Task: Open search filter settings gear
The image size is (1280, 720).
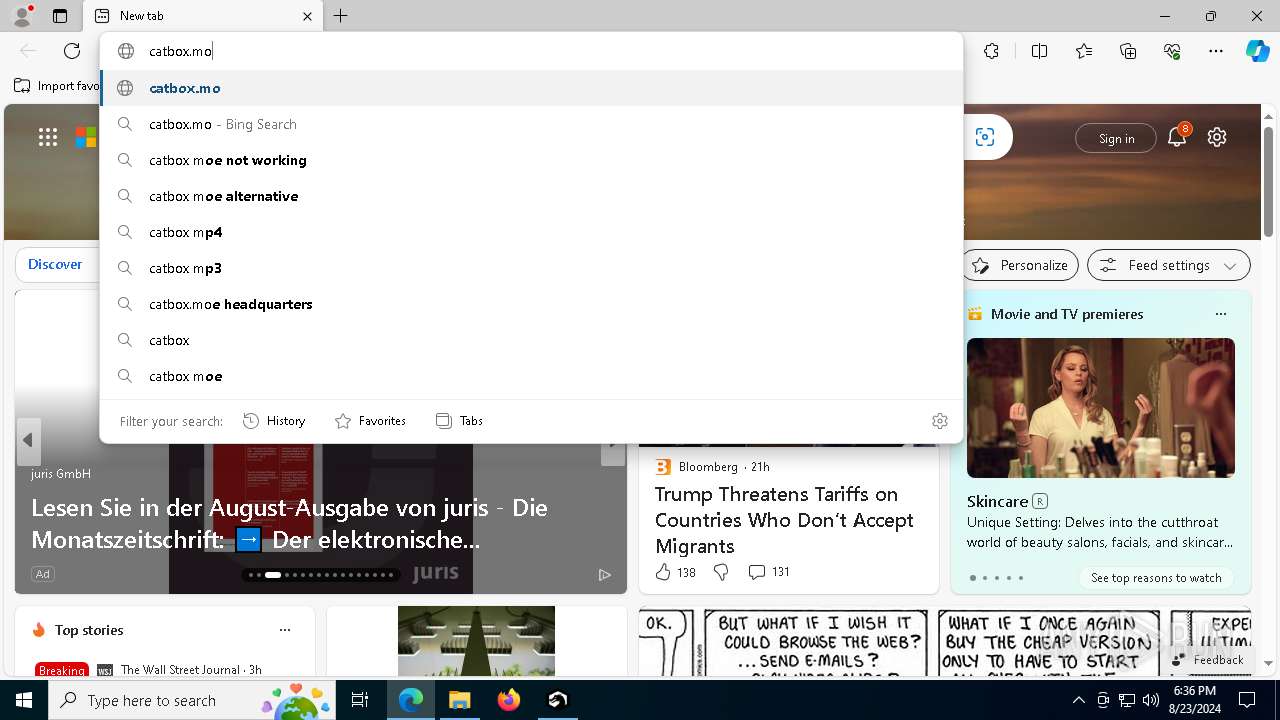Action: tap(940, 421)
